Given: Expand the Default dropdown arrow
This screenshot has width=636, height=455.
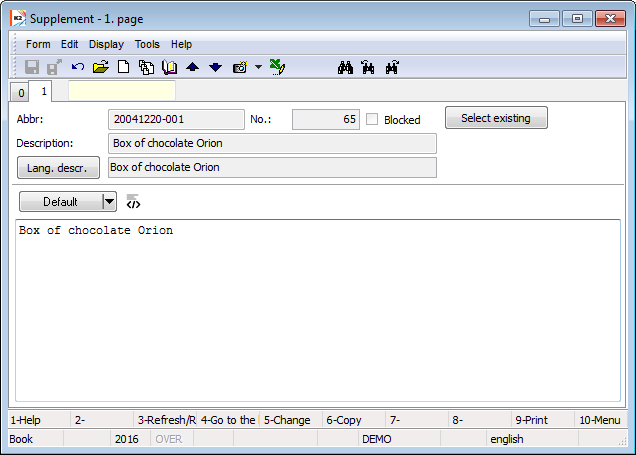Looking at the screenshot, I should (x=109, y=202).
